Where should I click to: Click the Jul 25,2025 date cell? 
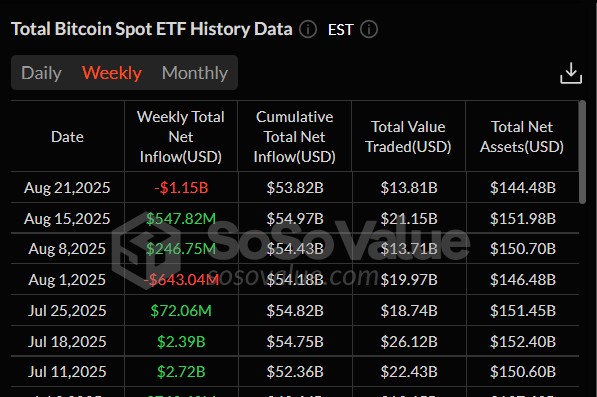[x=67, y=311]
